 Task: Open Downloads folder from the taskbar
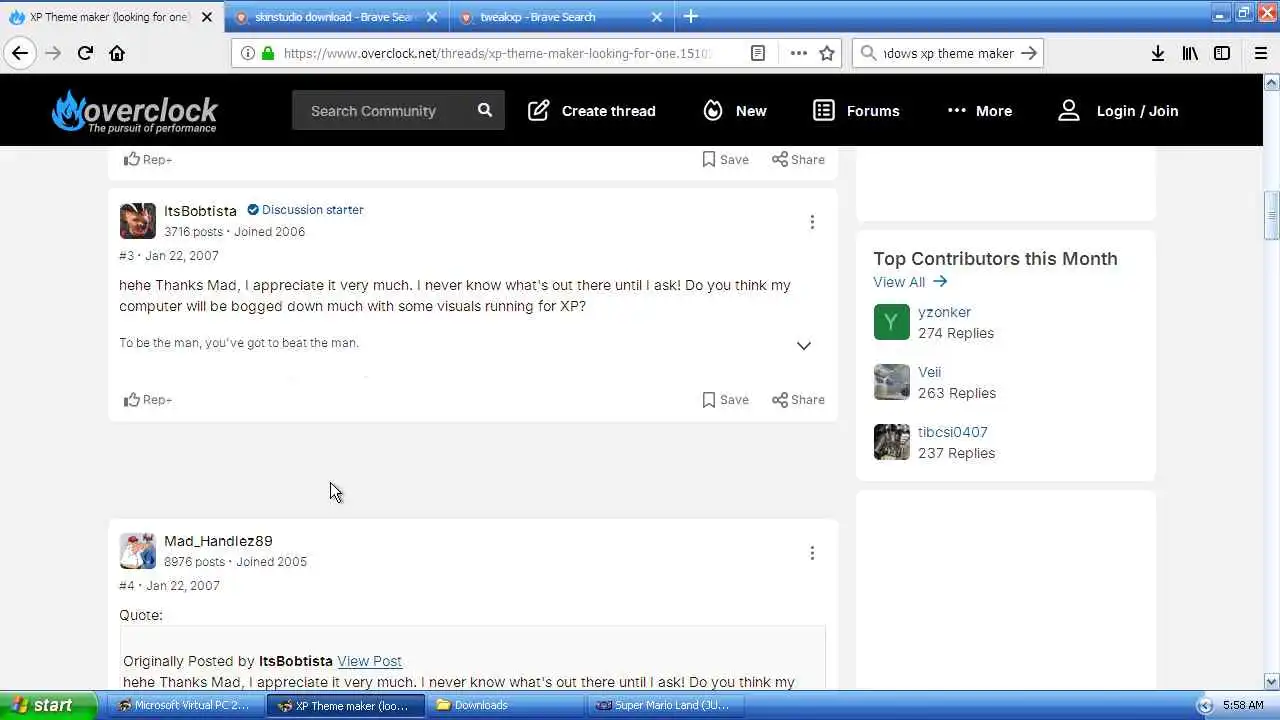[505, 705]
